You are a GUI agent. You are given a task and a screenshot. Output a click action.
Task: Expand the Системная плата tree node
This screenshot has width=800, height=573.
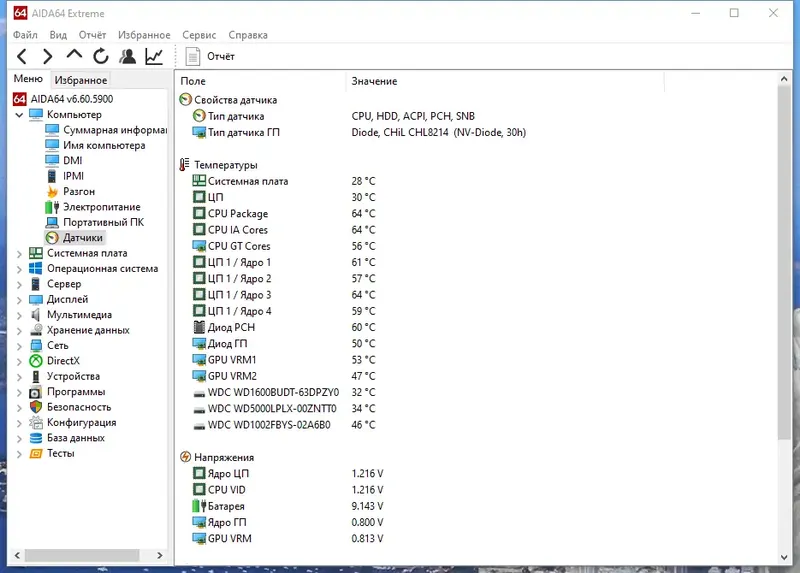point(19,254)
